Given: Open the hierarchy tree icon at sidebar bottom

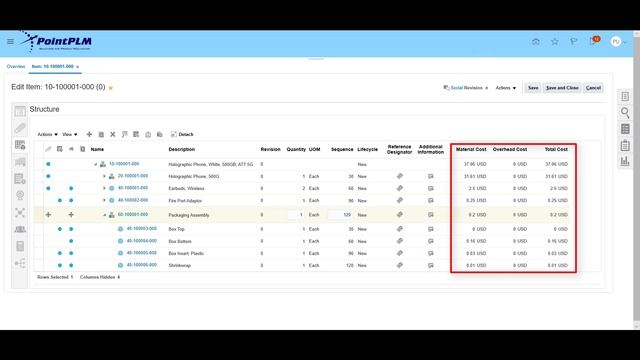Looking at the screenshot, I should 20,263.
